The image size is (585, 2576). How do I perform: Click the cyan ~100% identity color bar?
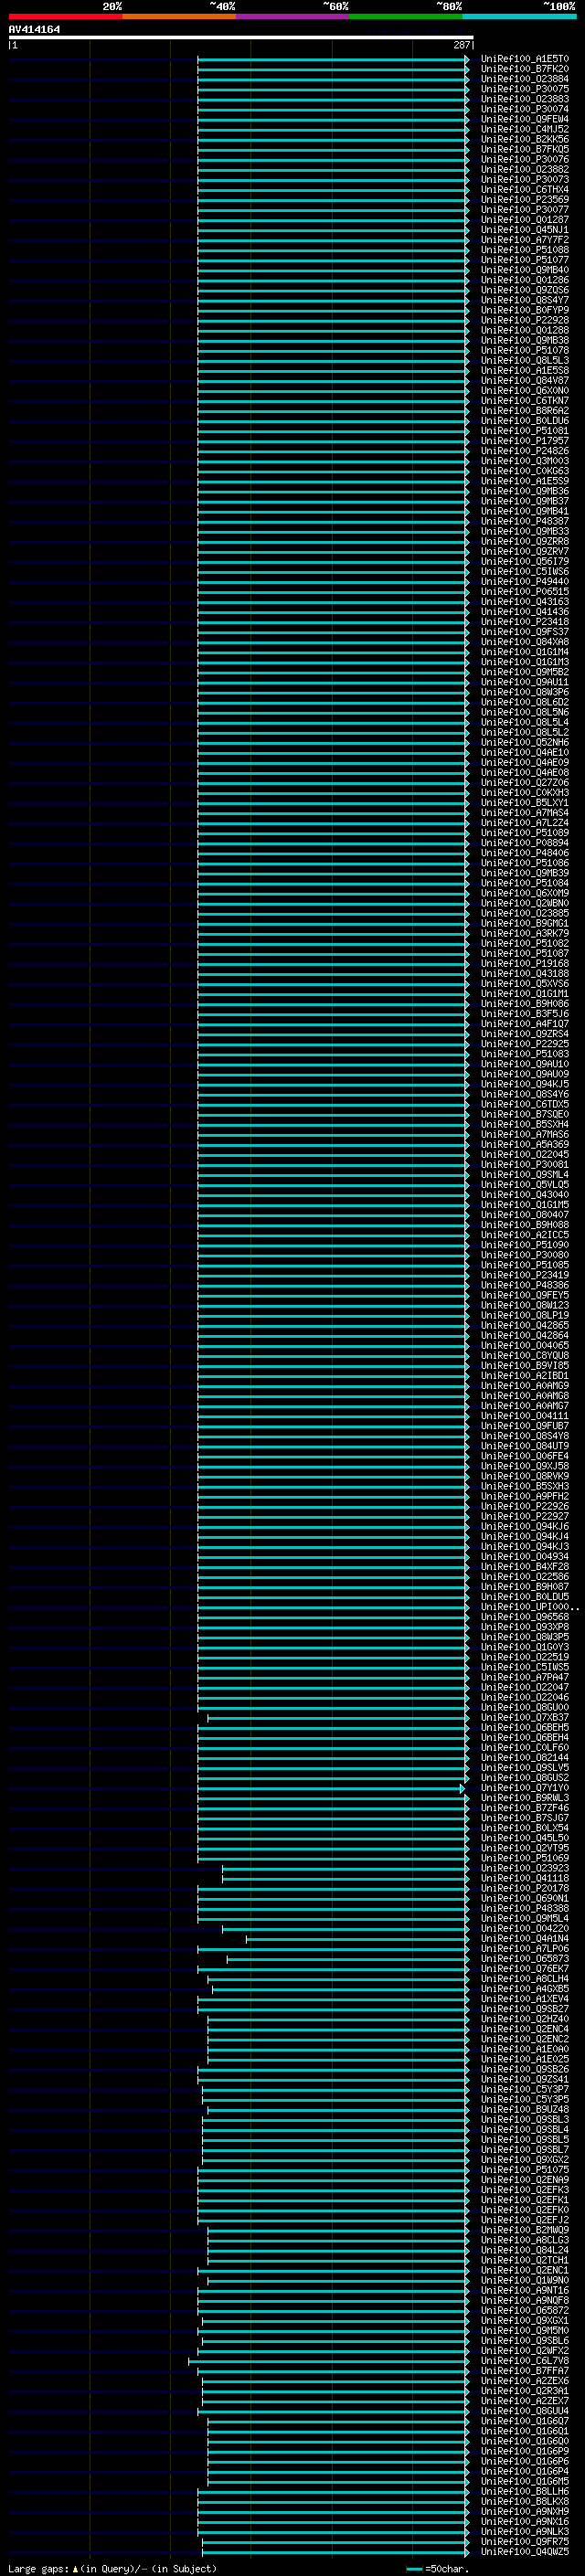[519, 16]
